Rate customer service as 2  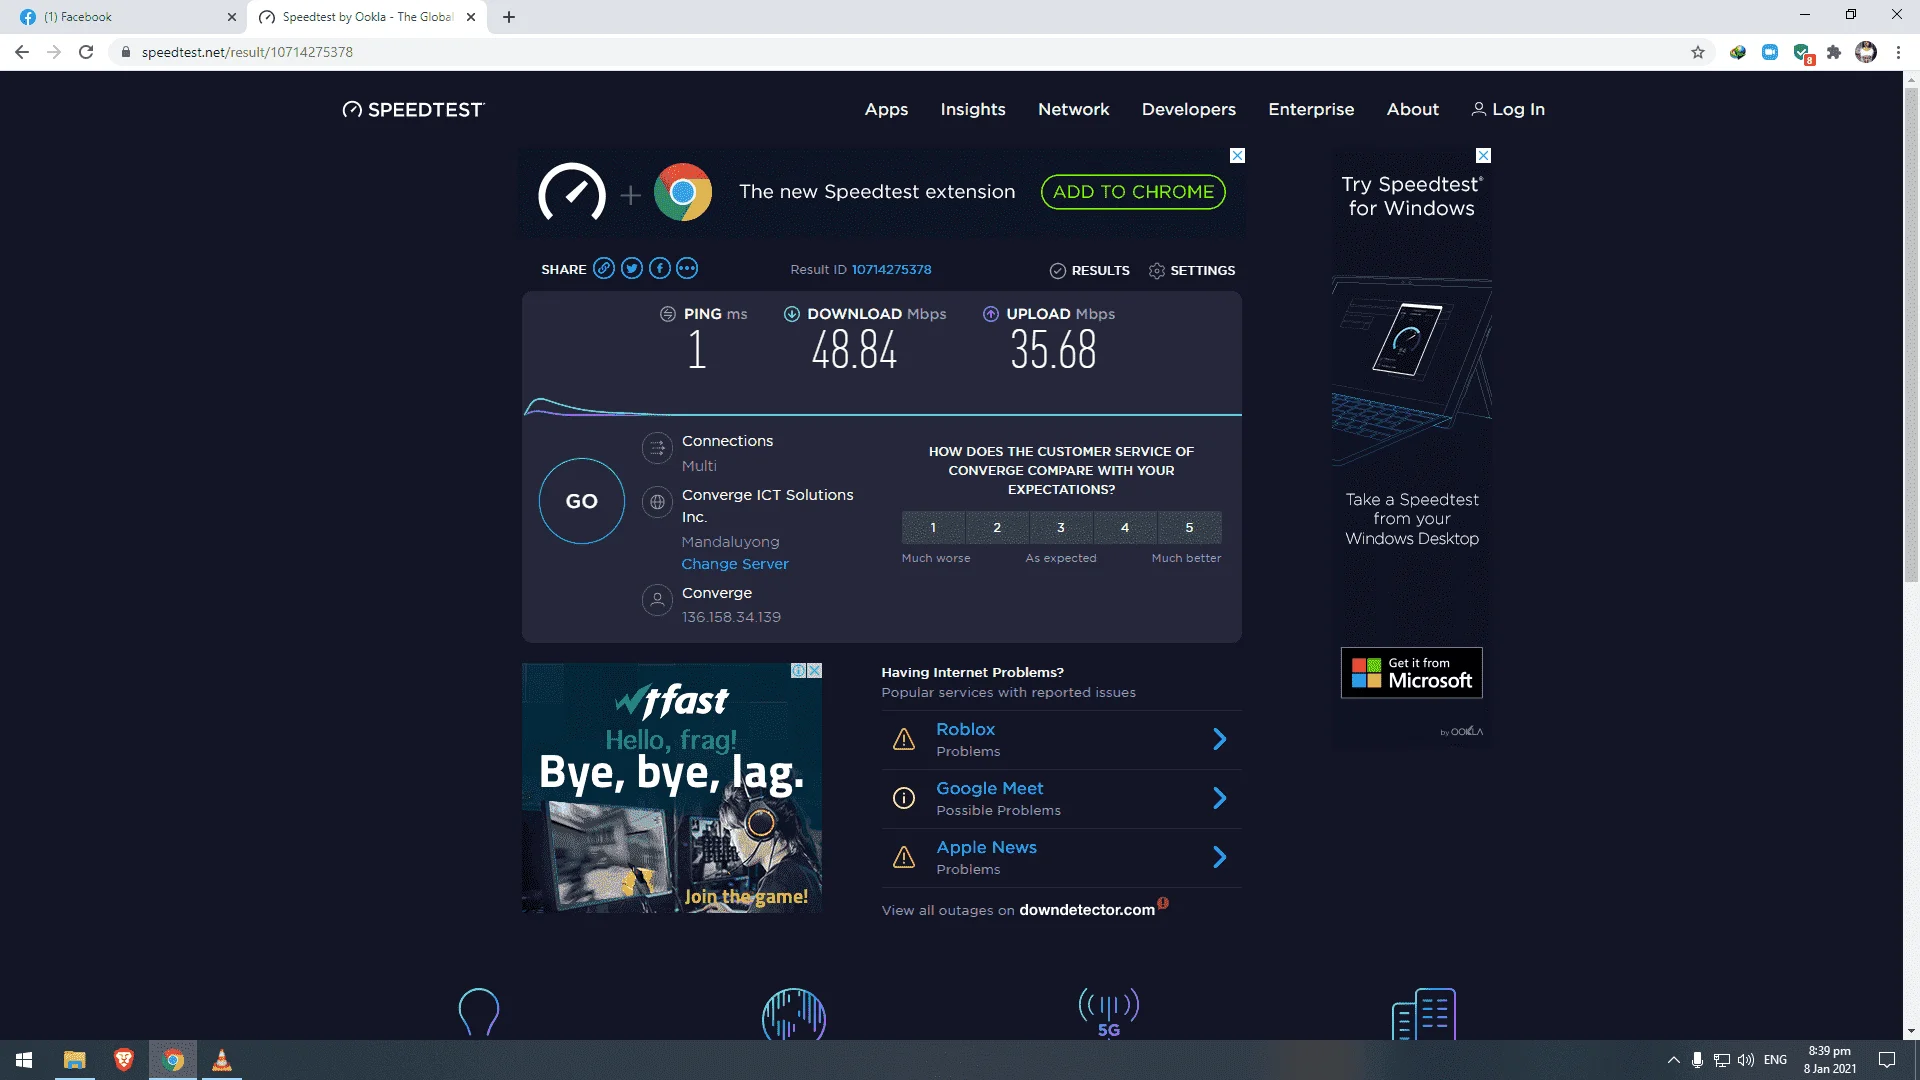point(997,527)
